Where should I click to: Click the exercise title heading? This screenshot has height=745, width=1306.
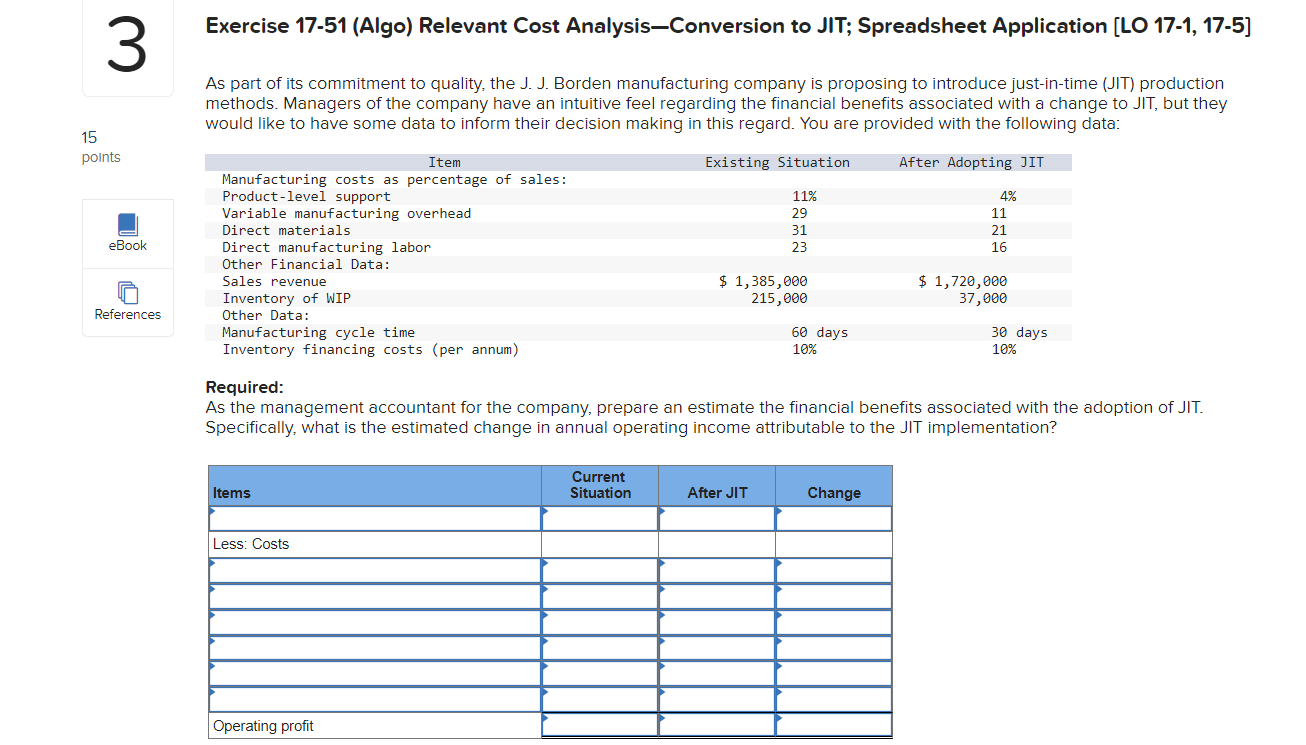(727, 26)
